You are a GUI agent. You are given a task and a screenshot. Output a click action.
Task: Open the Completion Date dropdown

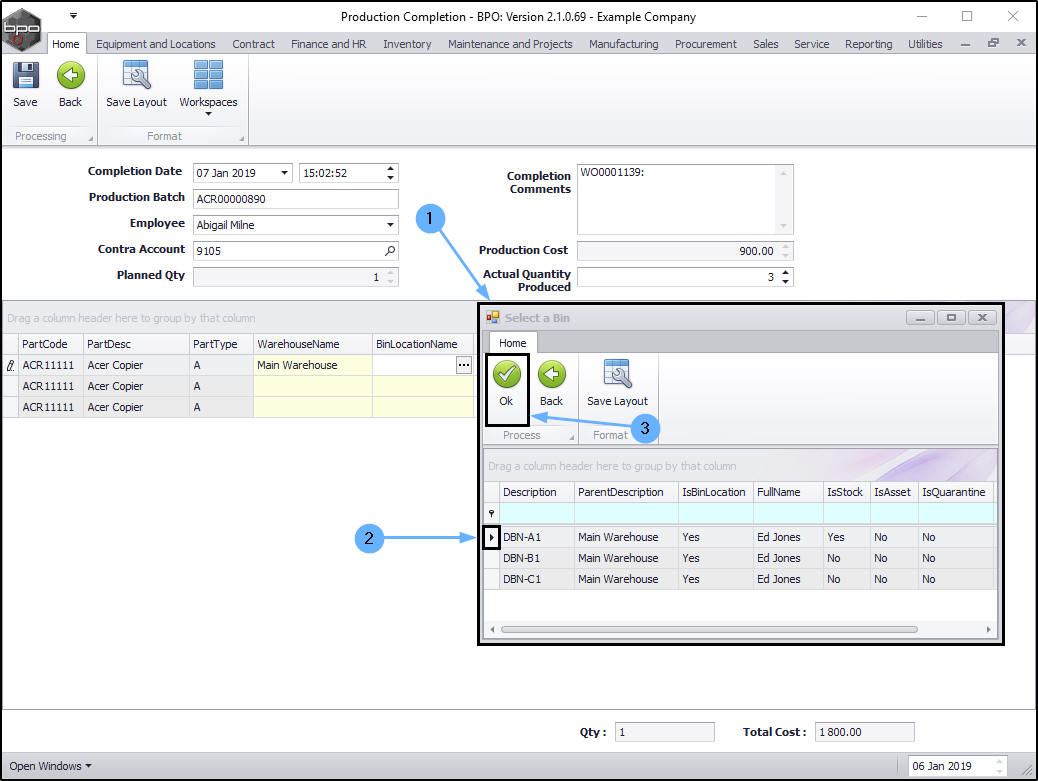point(284,173)
